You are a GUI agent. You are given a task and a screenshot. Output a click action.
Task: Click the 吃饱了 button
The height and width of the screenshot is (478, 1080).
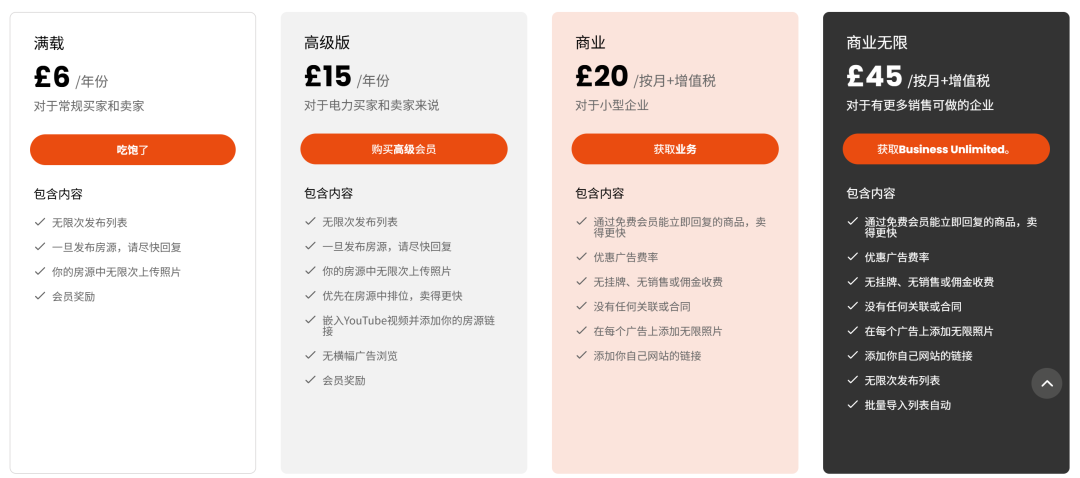pyautogui.click(x=133, y=150)
